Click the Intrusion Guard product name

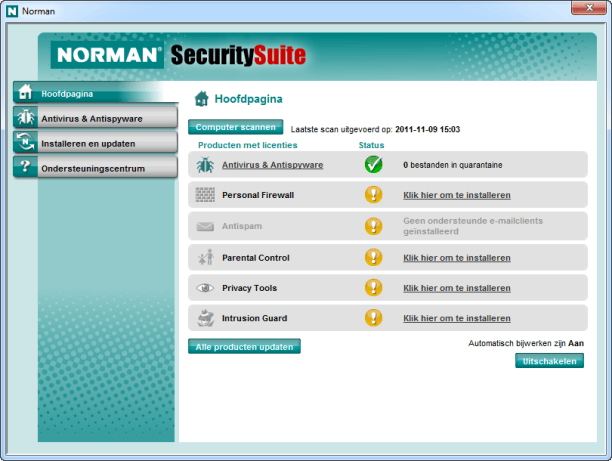coord(254,318)
